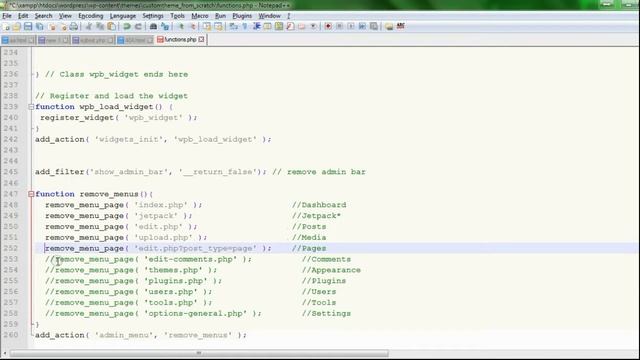This screenshot has height=360, width=640.
Task: Click the Close document toolbar icon
Action: point(52,27)
